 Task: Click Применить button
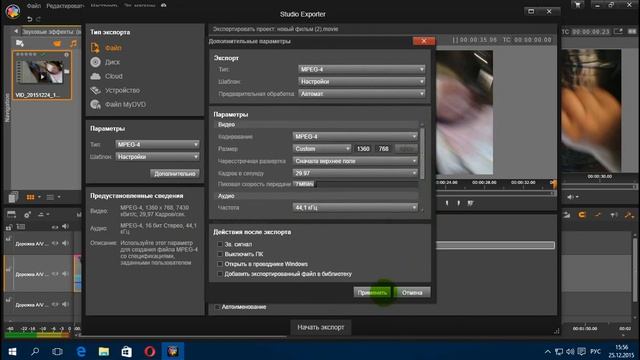[x=372, y=293]
